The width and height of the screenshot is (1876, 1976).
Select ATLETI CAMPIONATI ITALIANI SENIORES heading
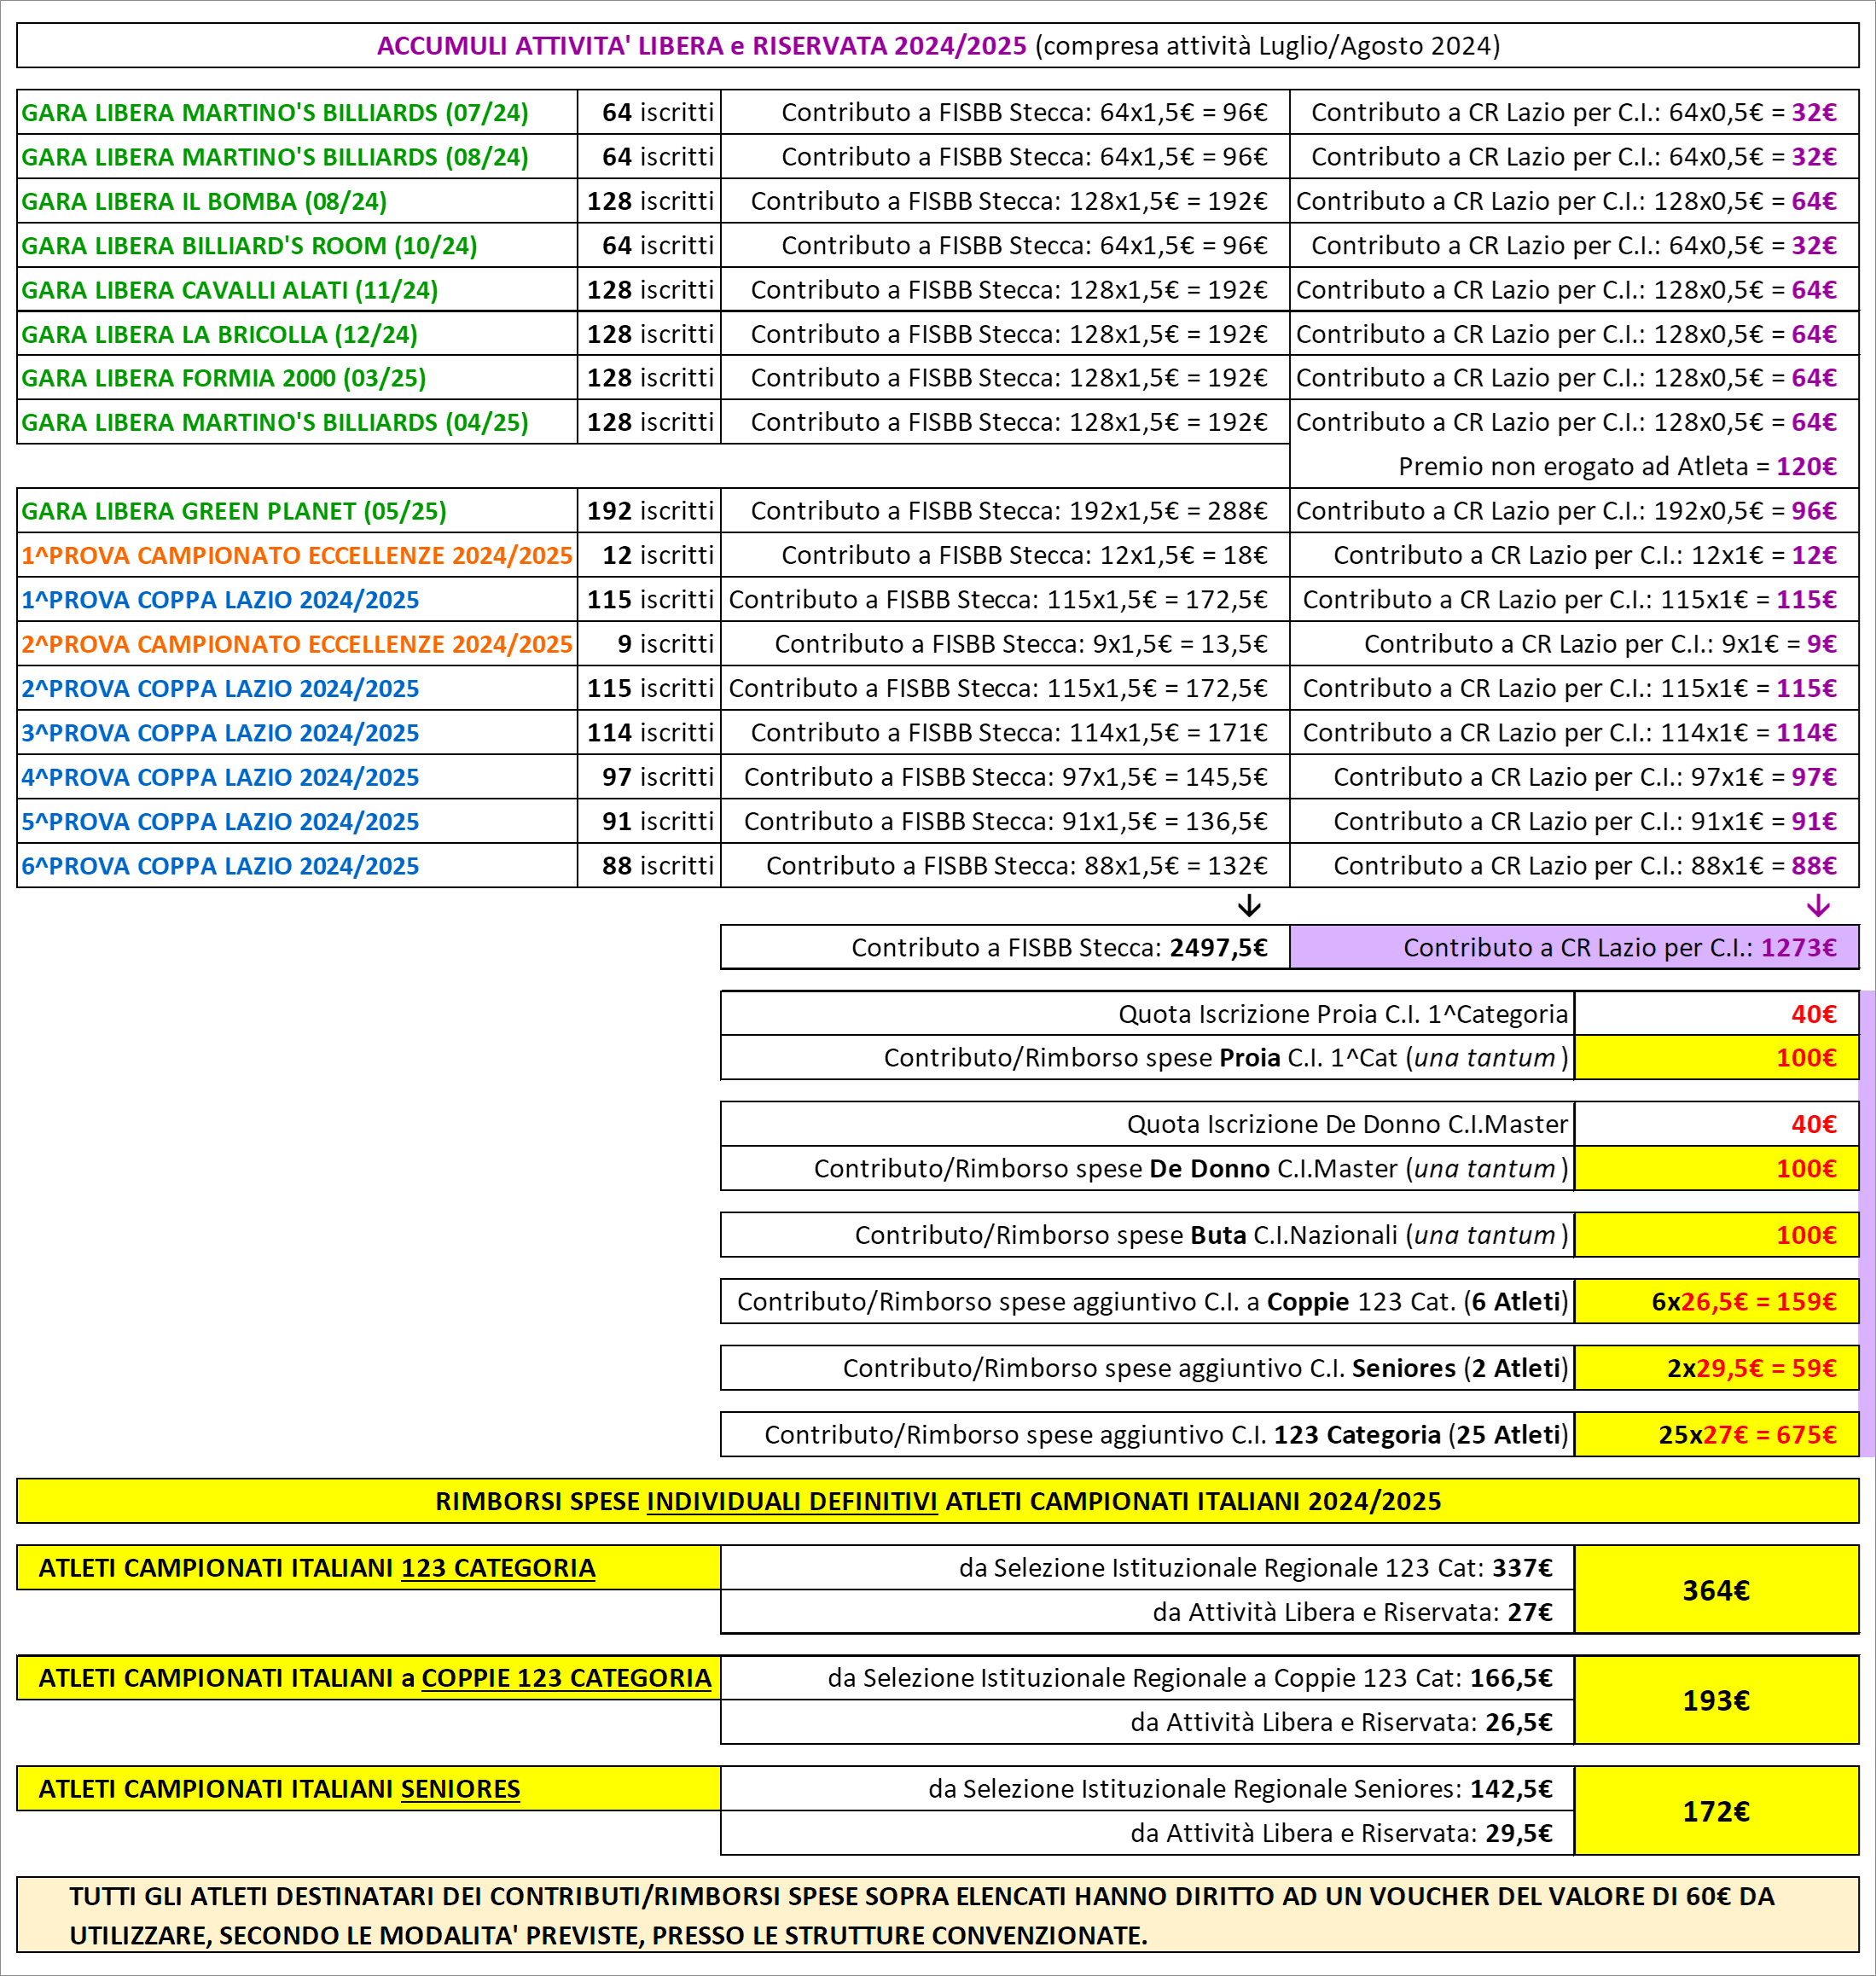[x=369, y=1789]
